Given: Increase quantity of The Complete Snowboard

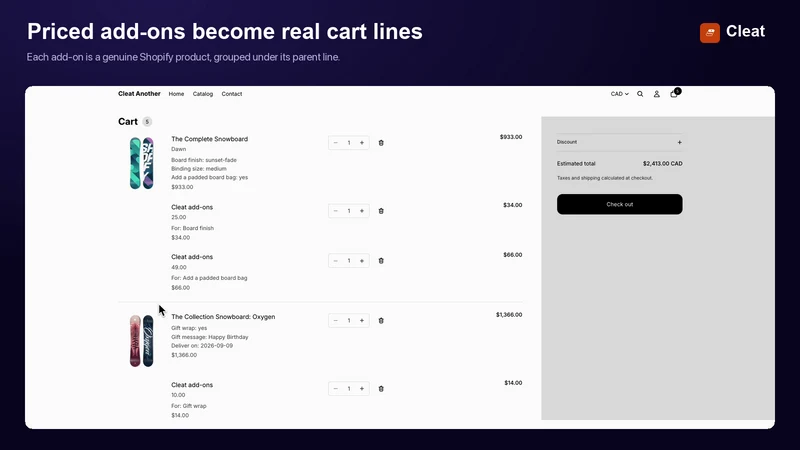Looking at the screenshot, I should 362,143.
